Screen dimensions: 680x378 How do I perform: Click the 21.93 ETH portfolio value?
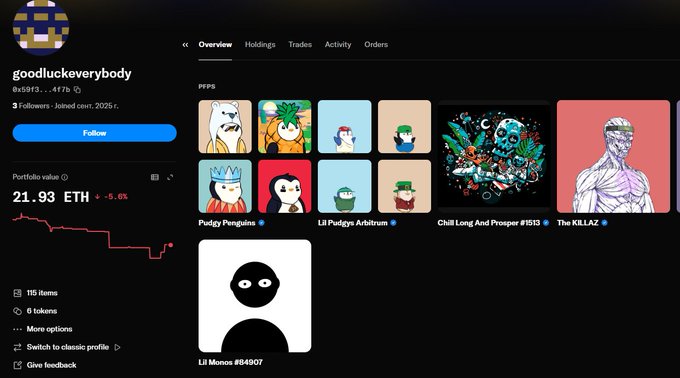[x=51, y=197]
